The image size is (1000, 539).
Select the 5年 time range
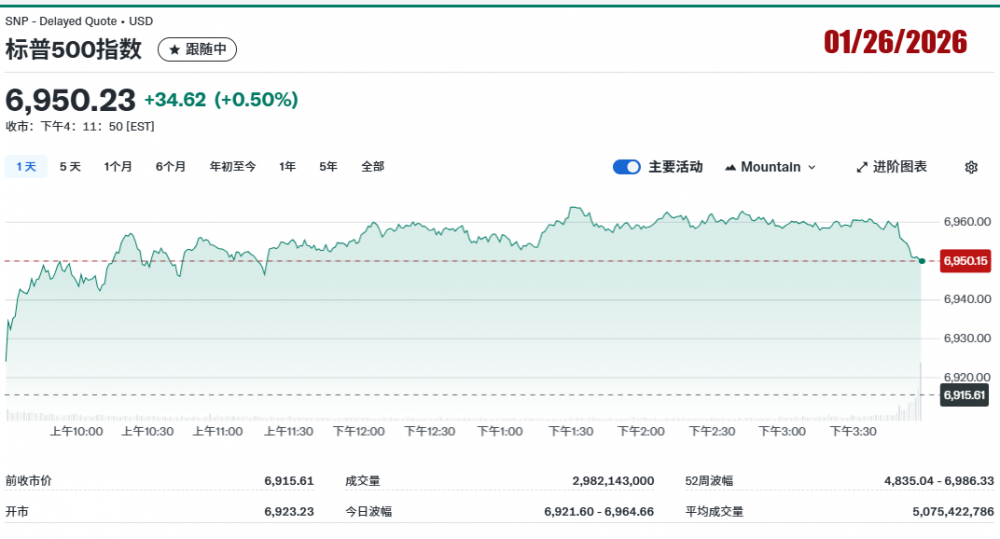328,167
